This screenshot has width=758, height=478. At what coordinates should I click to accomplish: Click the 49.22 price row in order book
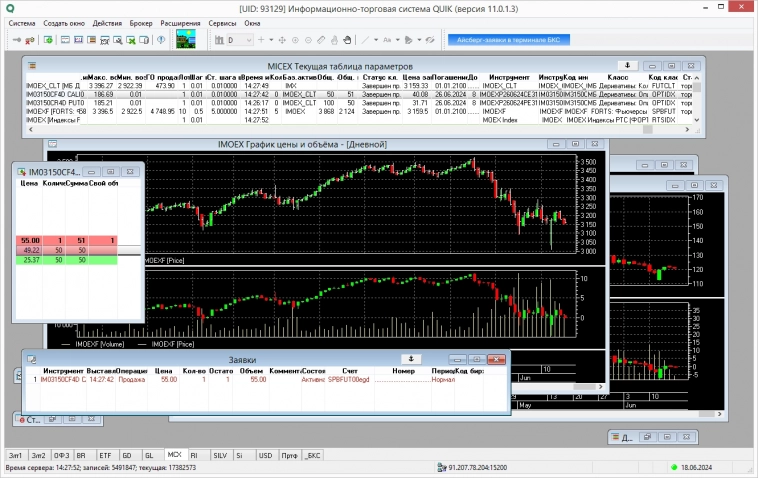tap(30, 249)
